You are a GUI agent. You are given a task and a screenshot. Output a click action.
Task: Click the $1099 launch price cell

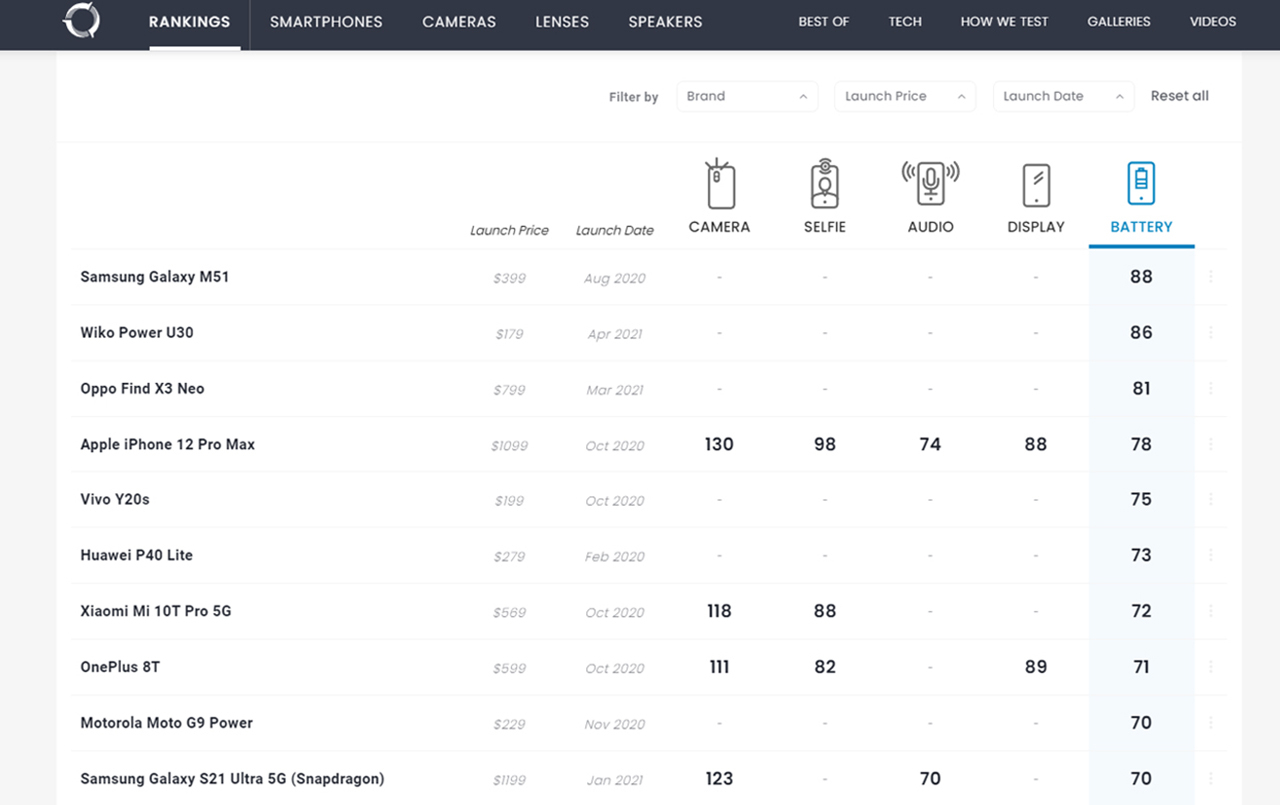[x=509, y=446]
